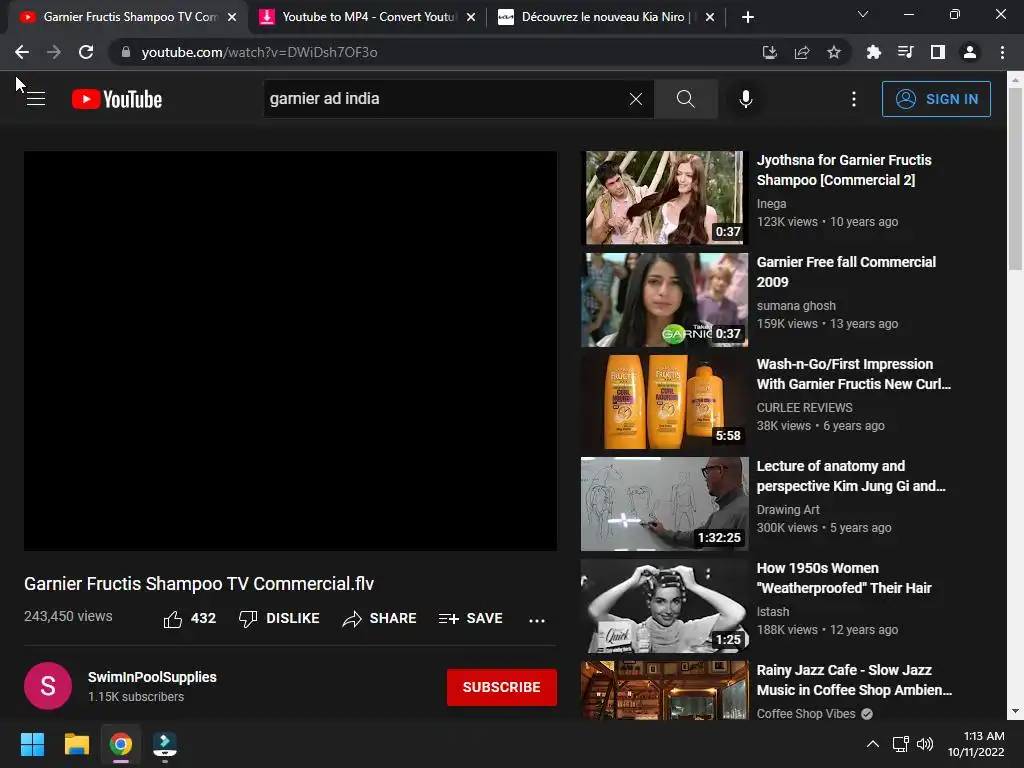Click the channel name sumana ghosh
This screenshot has width=1024, height=768.
click(796, 306)
